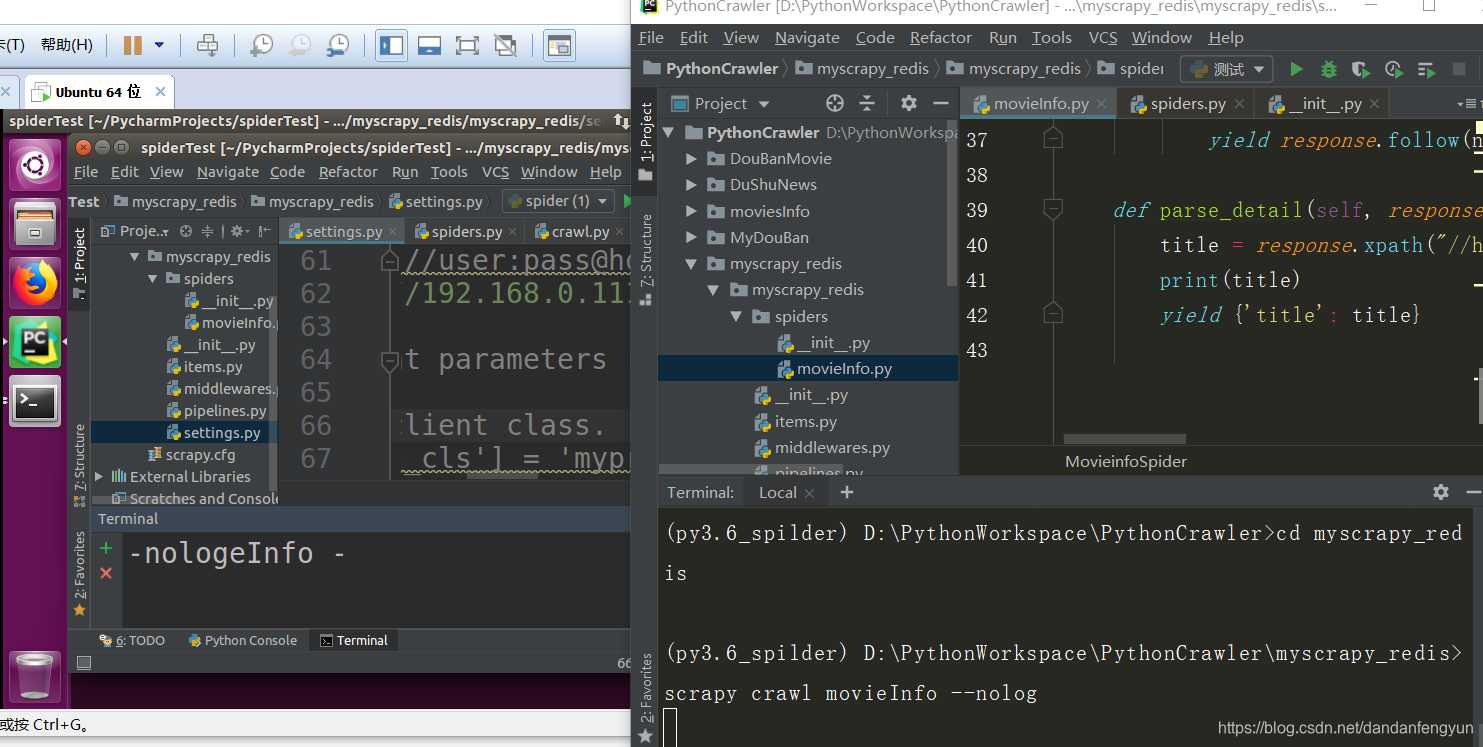Image resolution: width=1483 pixels, height=747 pixels.
Task: Expand moviesInfo folder in project tree
Action: 691,211
